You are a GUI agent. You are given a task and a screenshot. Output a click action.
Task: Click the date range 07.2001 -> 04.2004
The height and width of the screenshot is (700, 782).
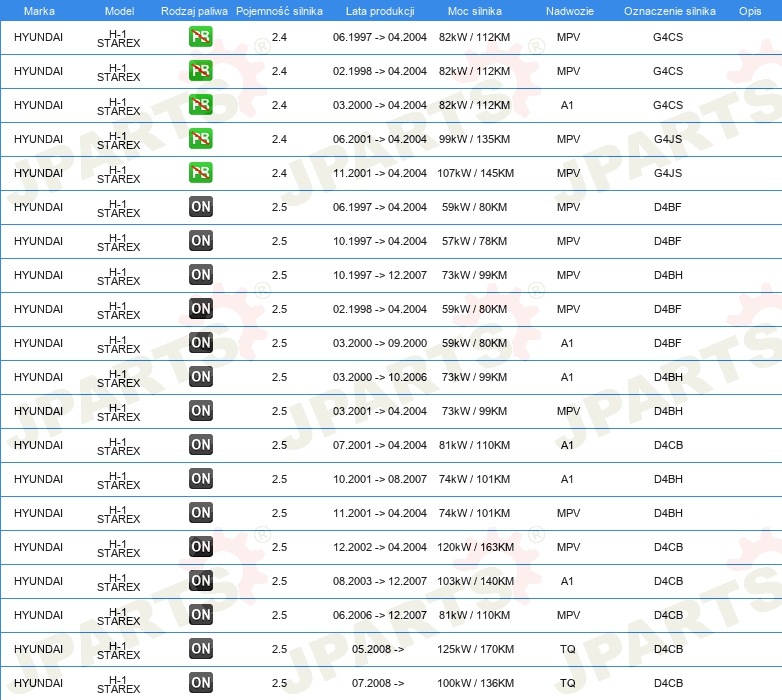pos(380,445)
